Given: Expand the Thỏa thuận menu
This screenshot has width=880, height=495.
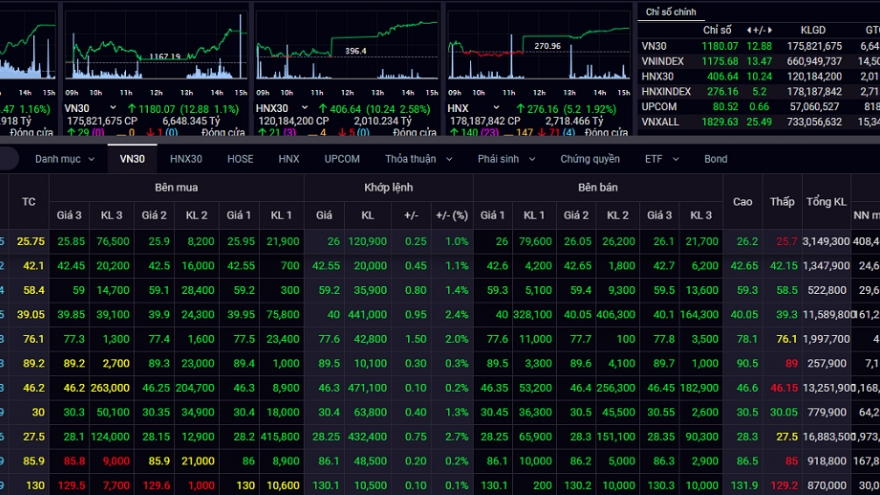Looking at the screenshot, I should [416, 159].
